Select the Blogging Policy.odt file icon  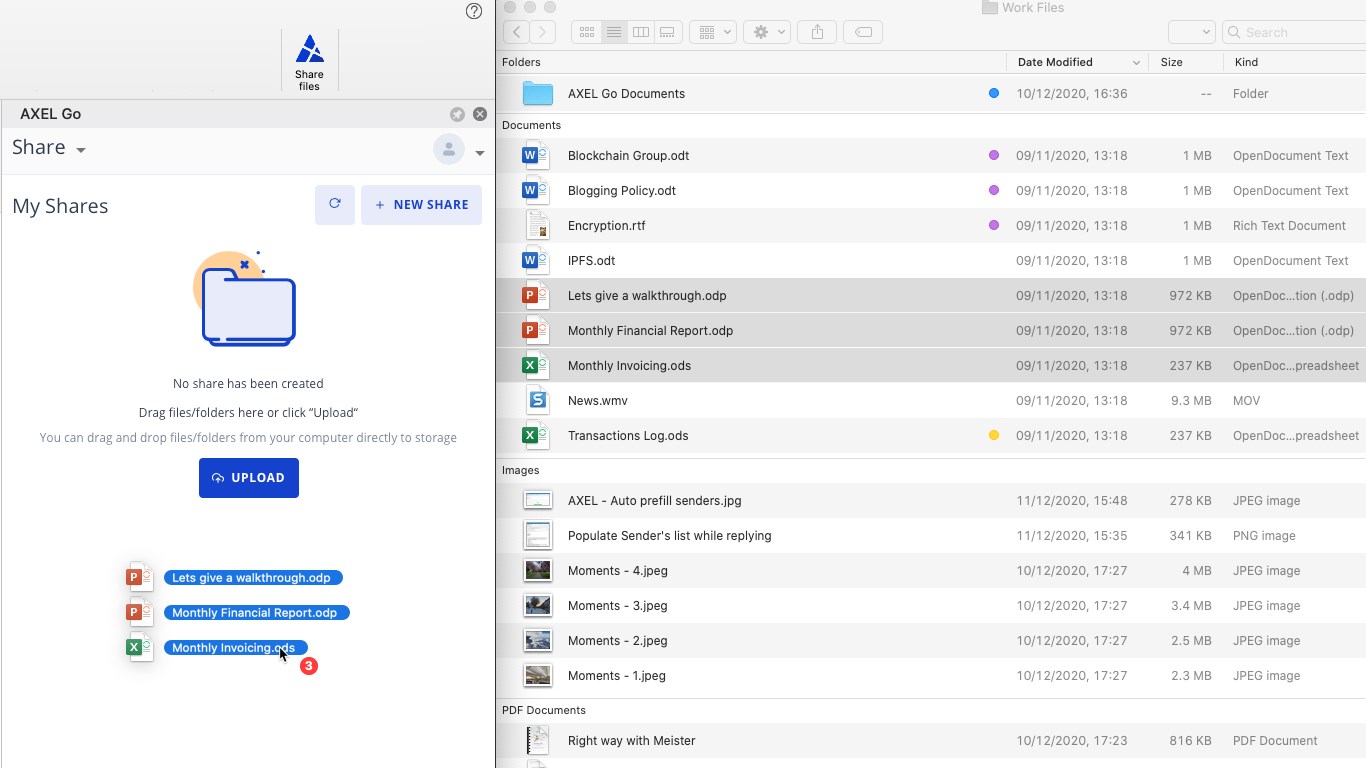tap(537, 190)
